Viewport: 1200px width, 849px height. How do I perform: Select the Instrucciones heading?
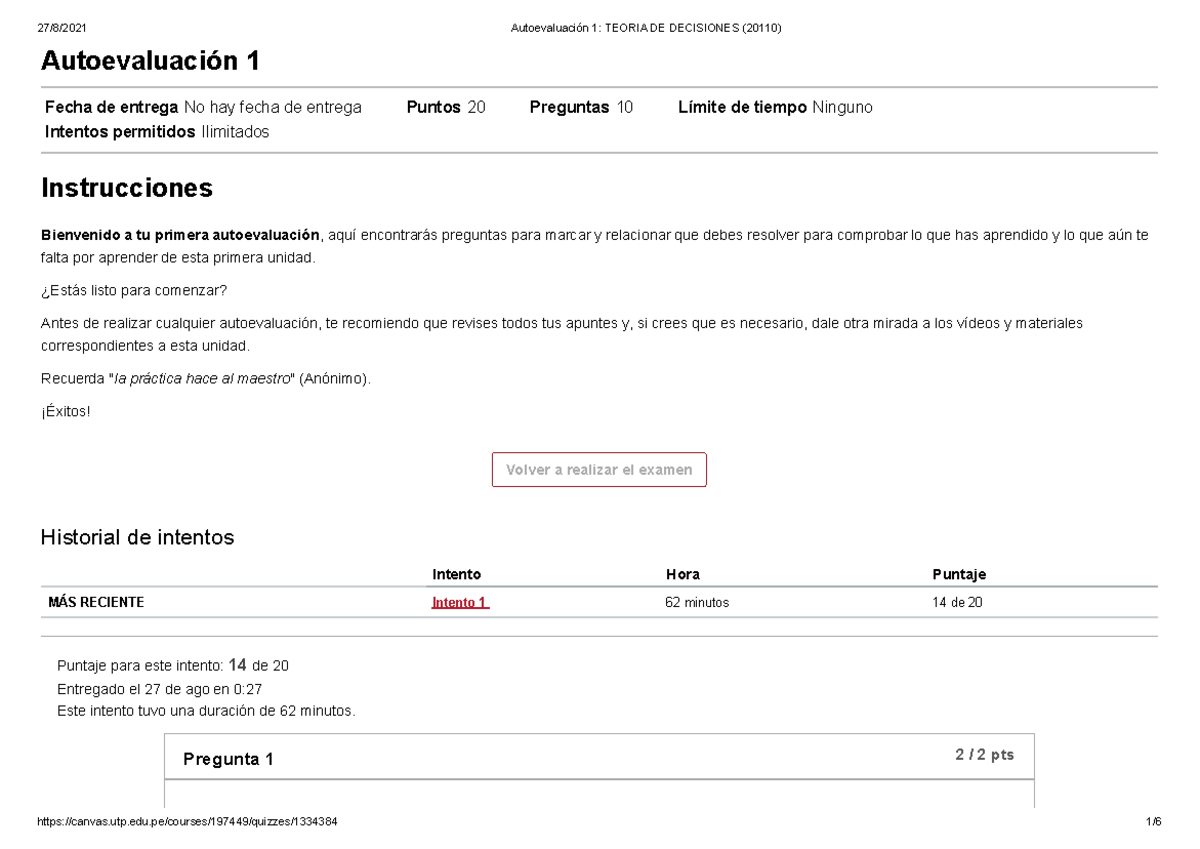coord(126,187)
